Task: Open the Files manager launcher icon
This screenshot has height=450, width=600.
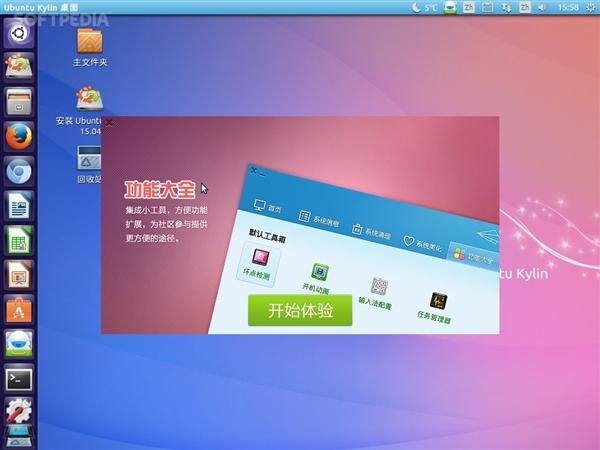Action: 18,102
